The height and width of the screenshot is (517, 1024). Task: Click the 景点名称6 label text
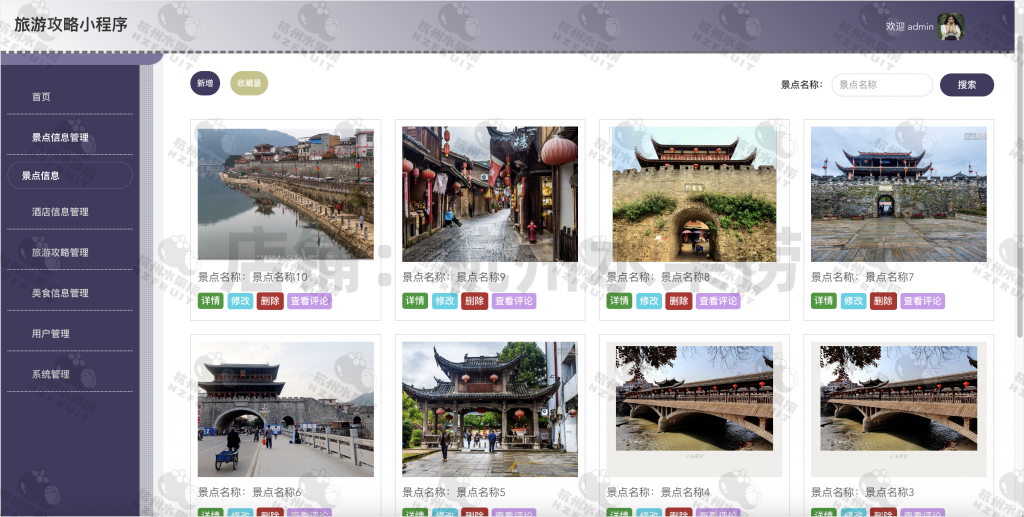[249, 492]
